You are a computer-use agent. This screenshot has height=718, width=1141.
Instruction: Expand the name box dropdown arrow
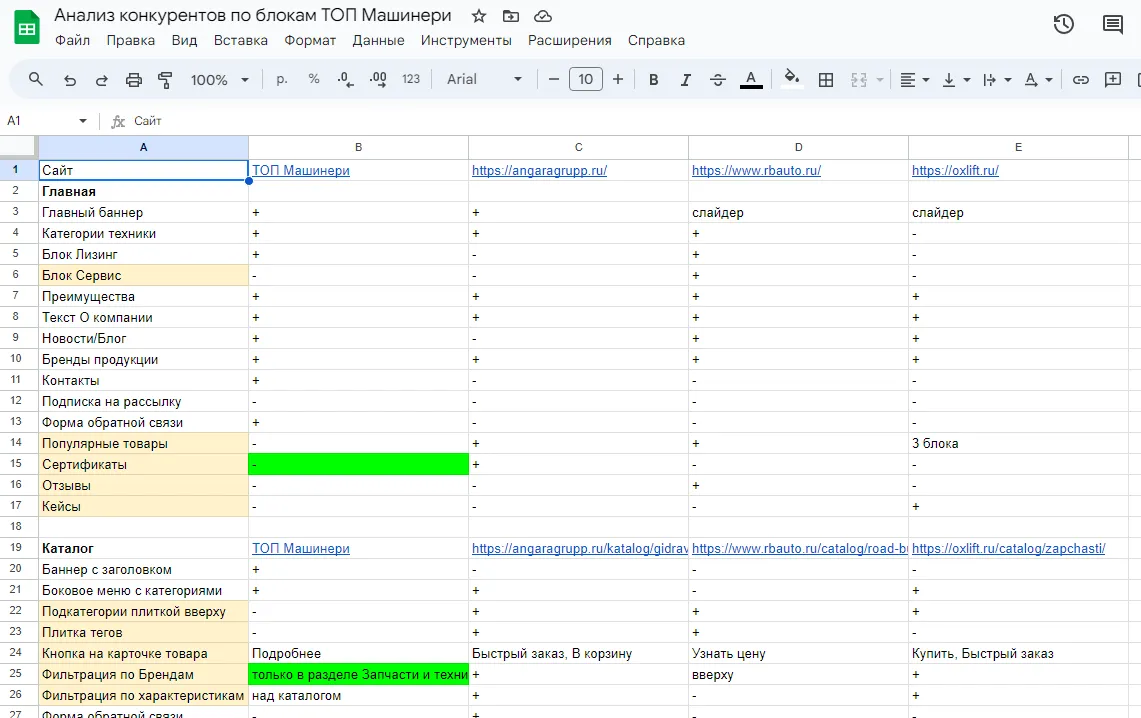[x=83, y=121]
